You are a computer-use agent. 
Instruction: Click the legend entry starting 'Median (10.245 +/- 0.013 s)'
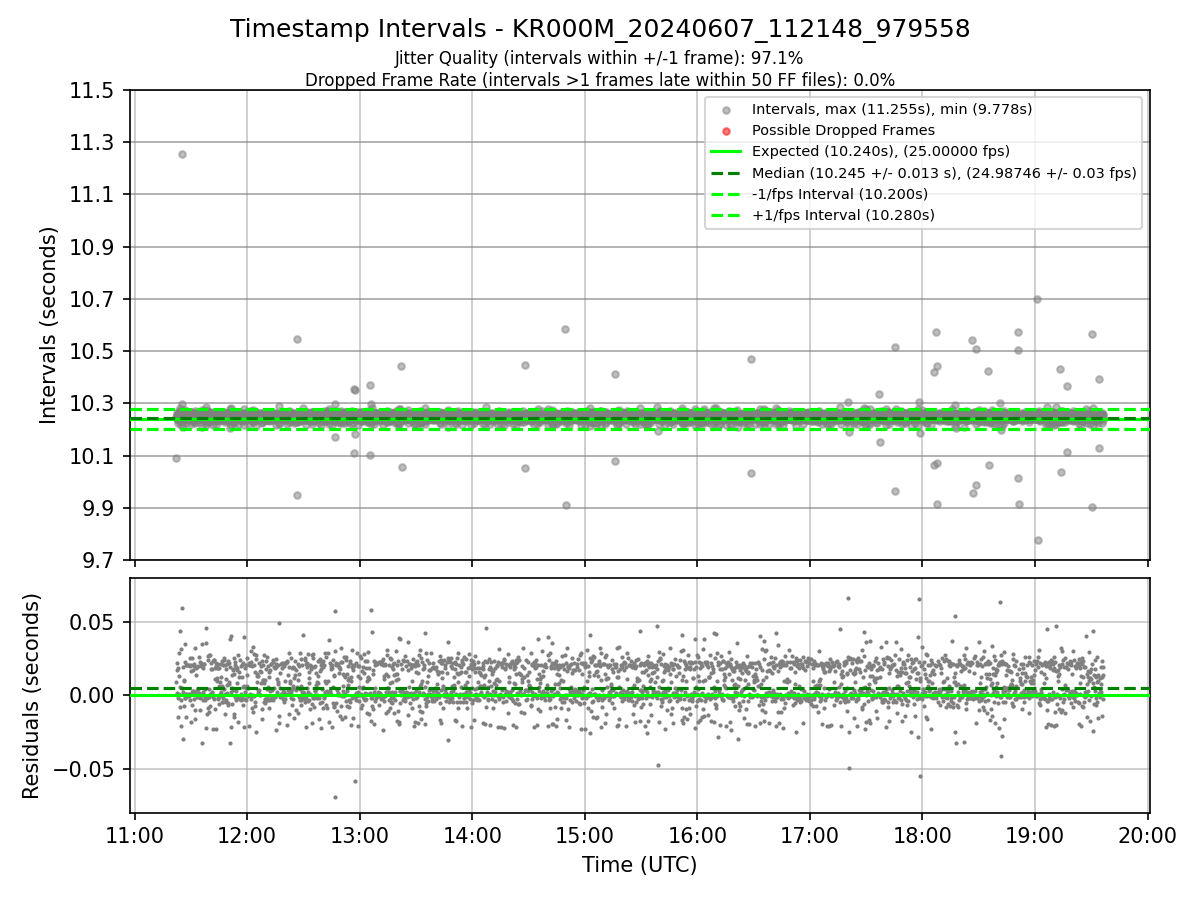coord(944,173)
